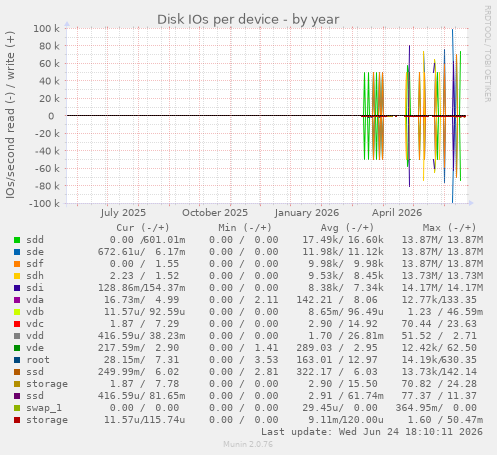Click the 'October 2025' x-axis label
This screenshot has height=455, width=497.
tap(215, 213)
